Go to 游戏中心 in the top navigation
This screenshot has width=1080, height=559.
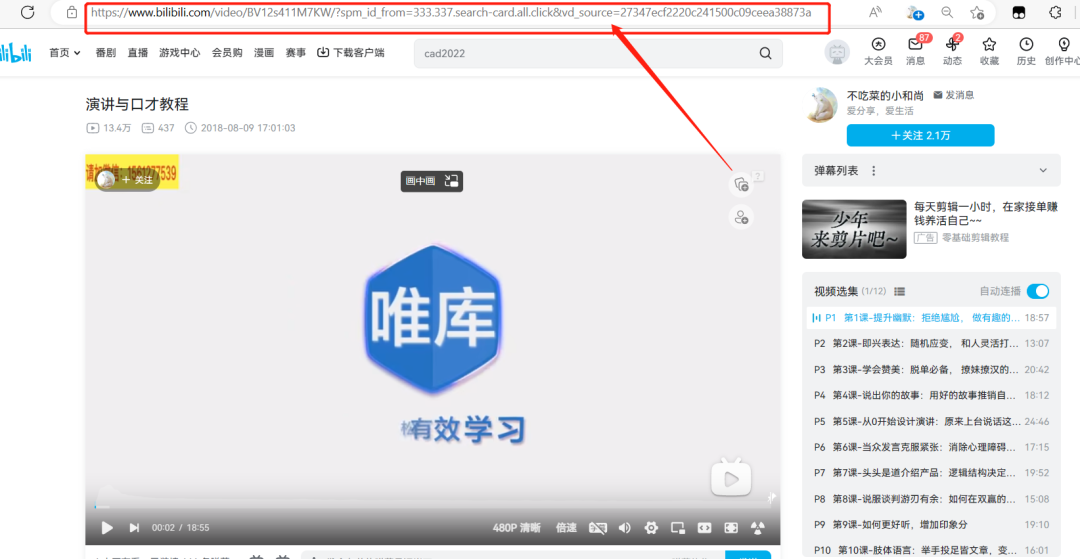pyautogui.click(x=180, y=53)
